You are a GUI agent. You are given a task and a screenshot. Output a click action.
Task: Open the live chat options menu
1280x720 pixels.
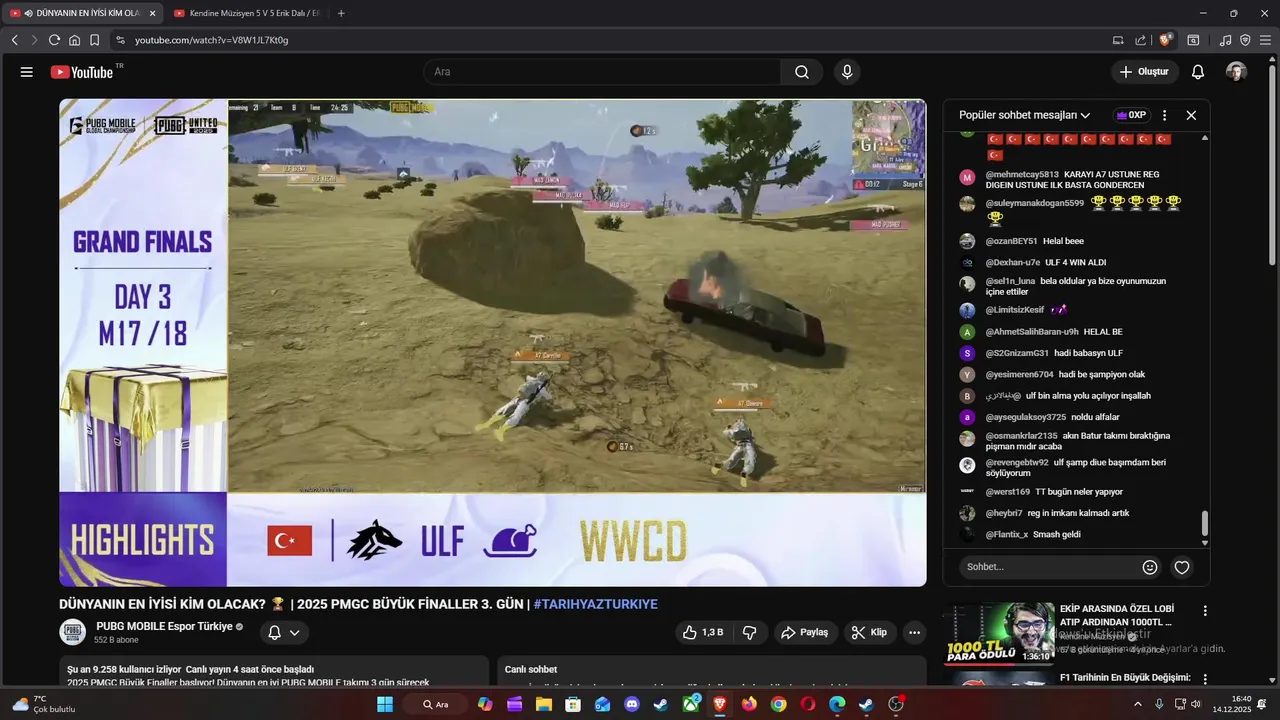[1164, 115]
